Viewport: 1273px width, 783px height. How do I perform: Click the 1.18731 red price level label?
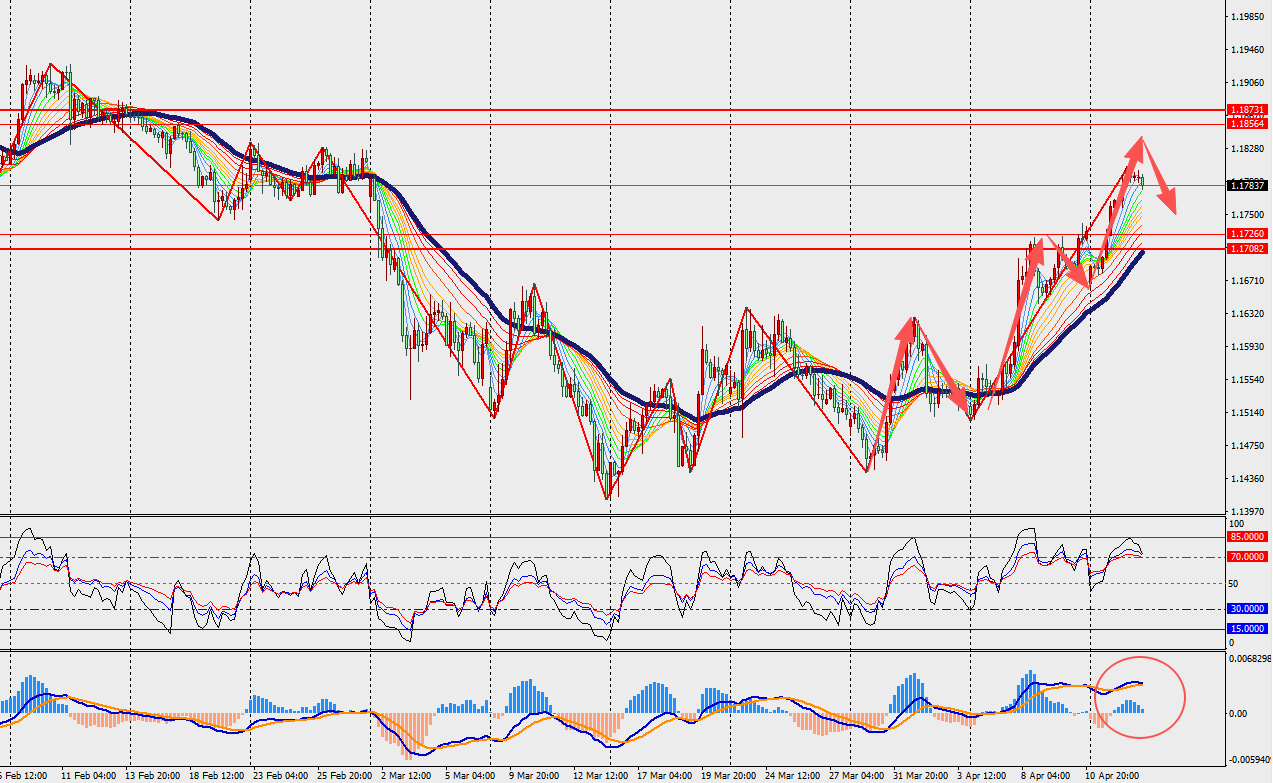point(1250,110)
